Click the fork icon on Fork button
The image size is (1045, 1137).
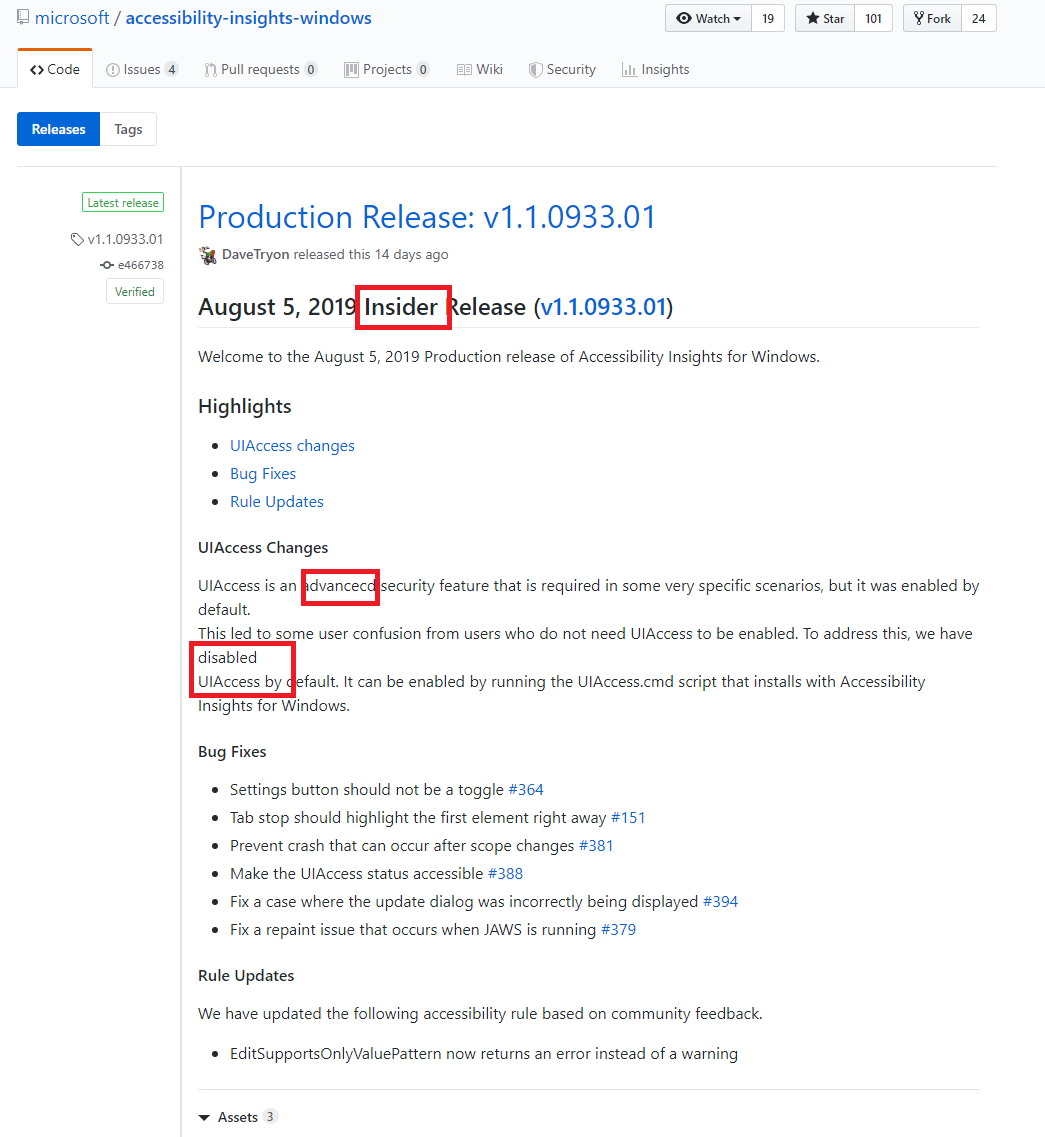(919, 18)
